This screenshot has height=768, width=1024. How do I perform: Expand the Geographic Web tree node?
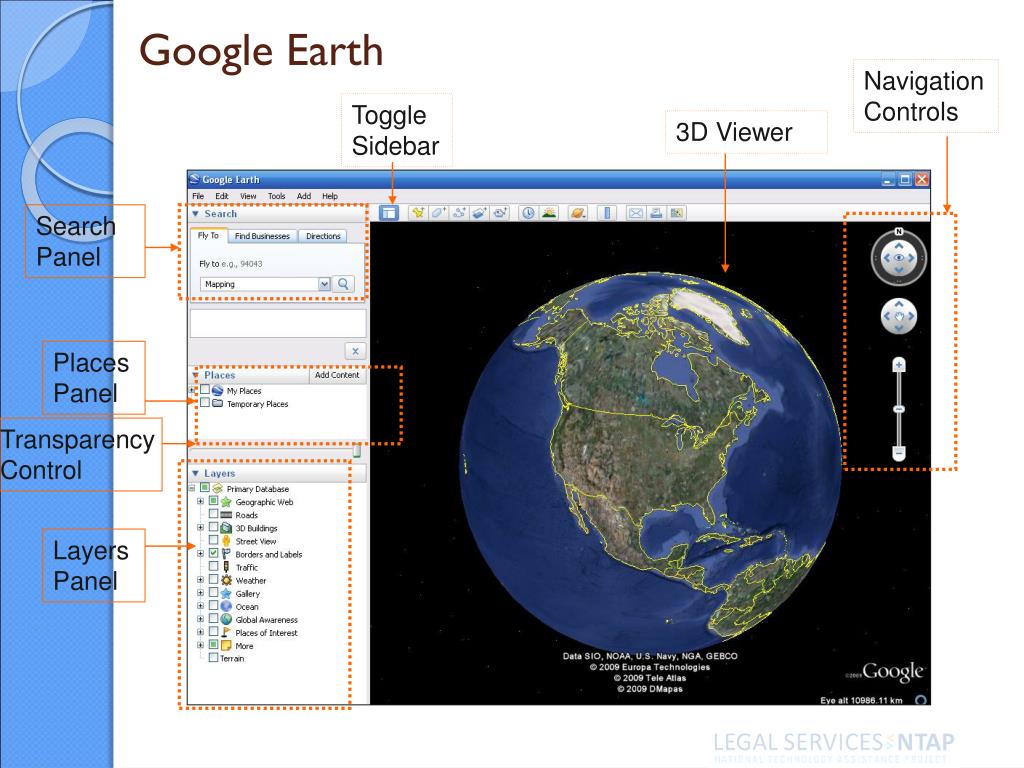200,502
